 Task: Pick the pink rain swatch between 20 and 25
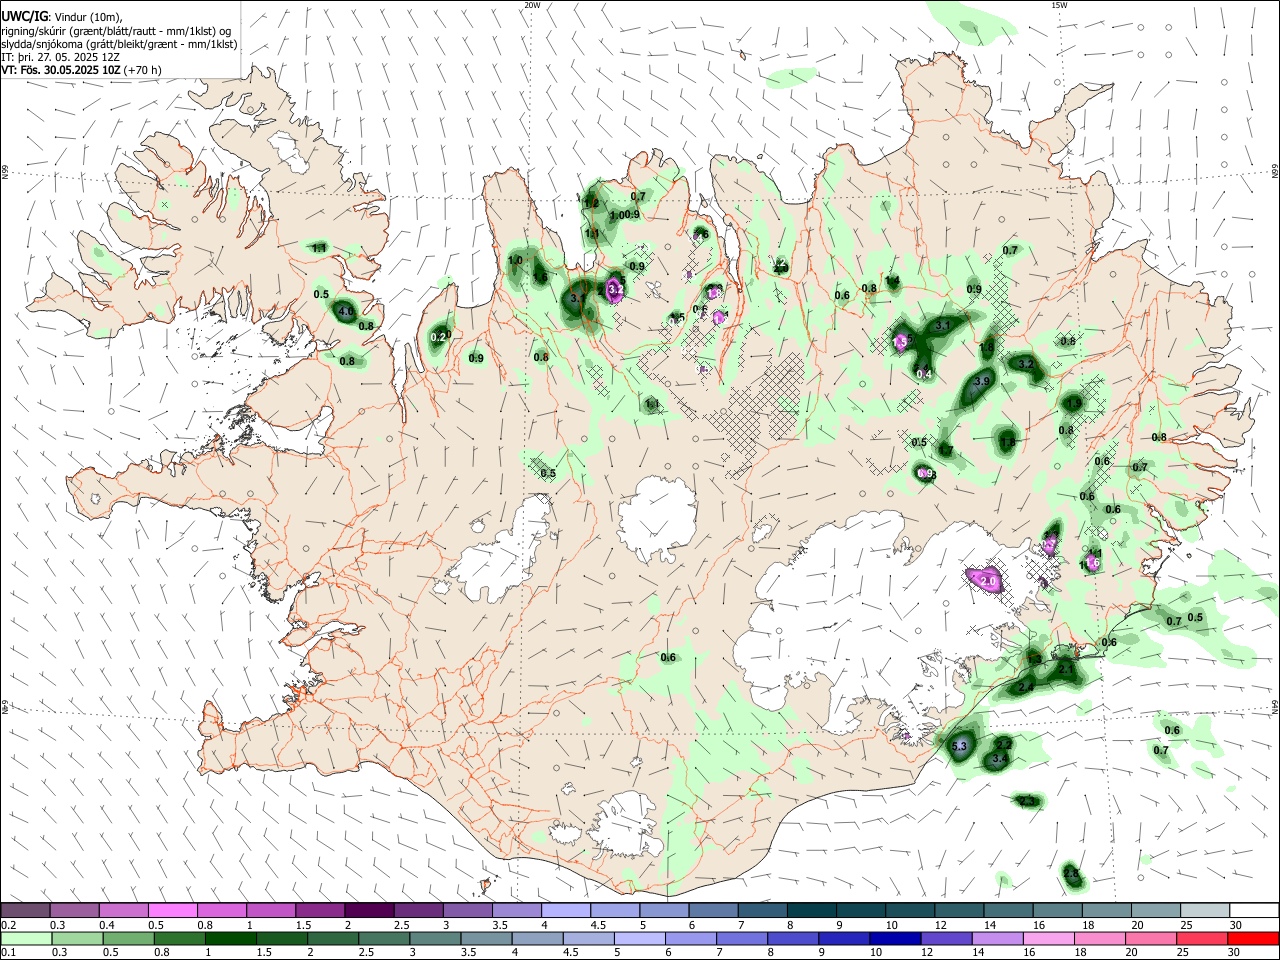(x=1151, y=938)
